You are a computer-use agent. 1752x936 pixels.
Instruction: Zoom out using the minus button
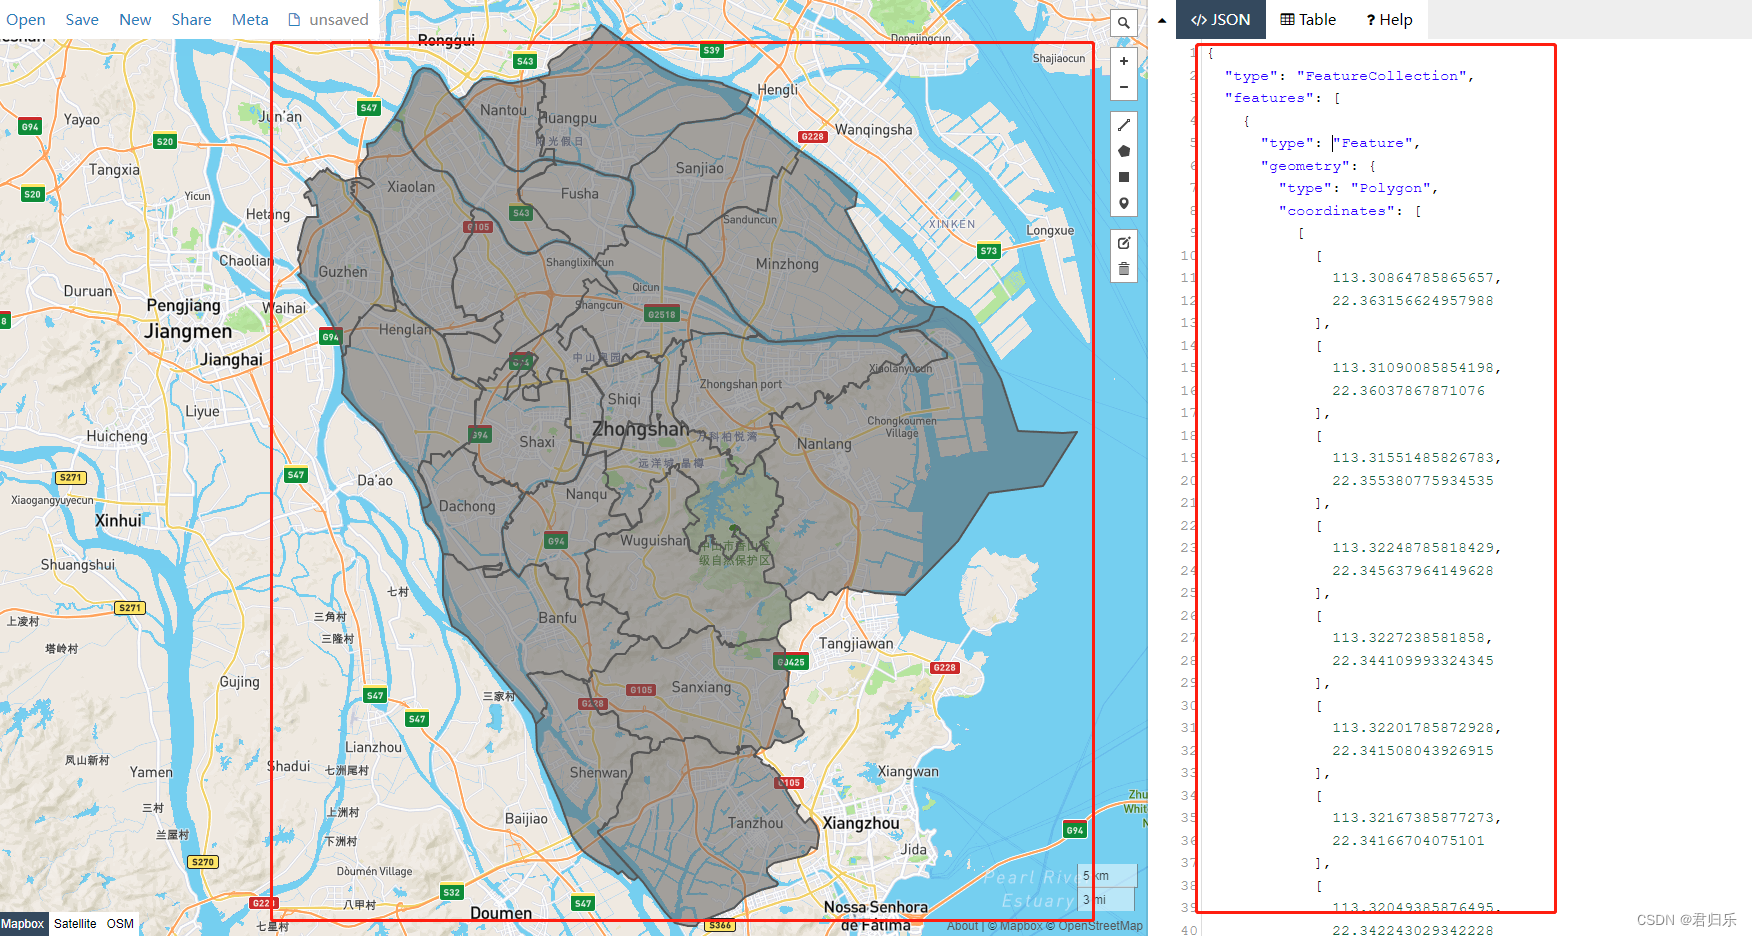pyautogui.click(x=1124, y=87)
